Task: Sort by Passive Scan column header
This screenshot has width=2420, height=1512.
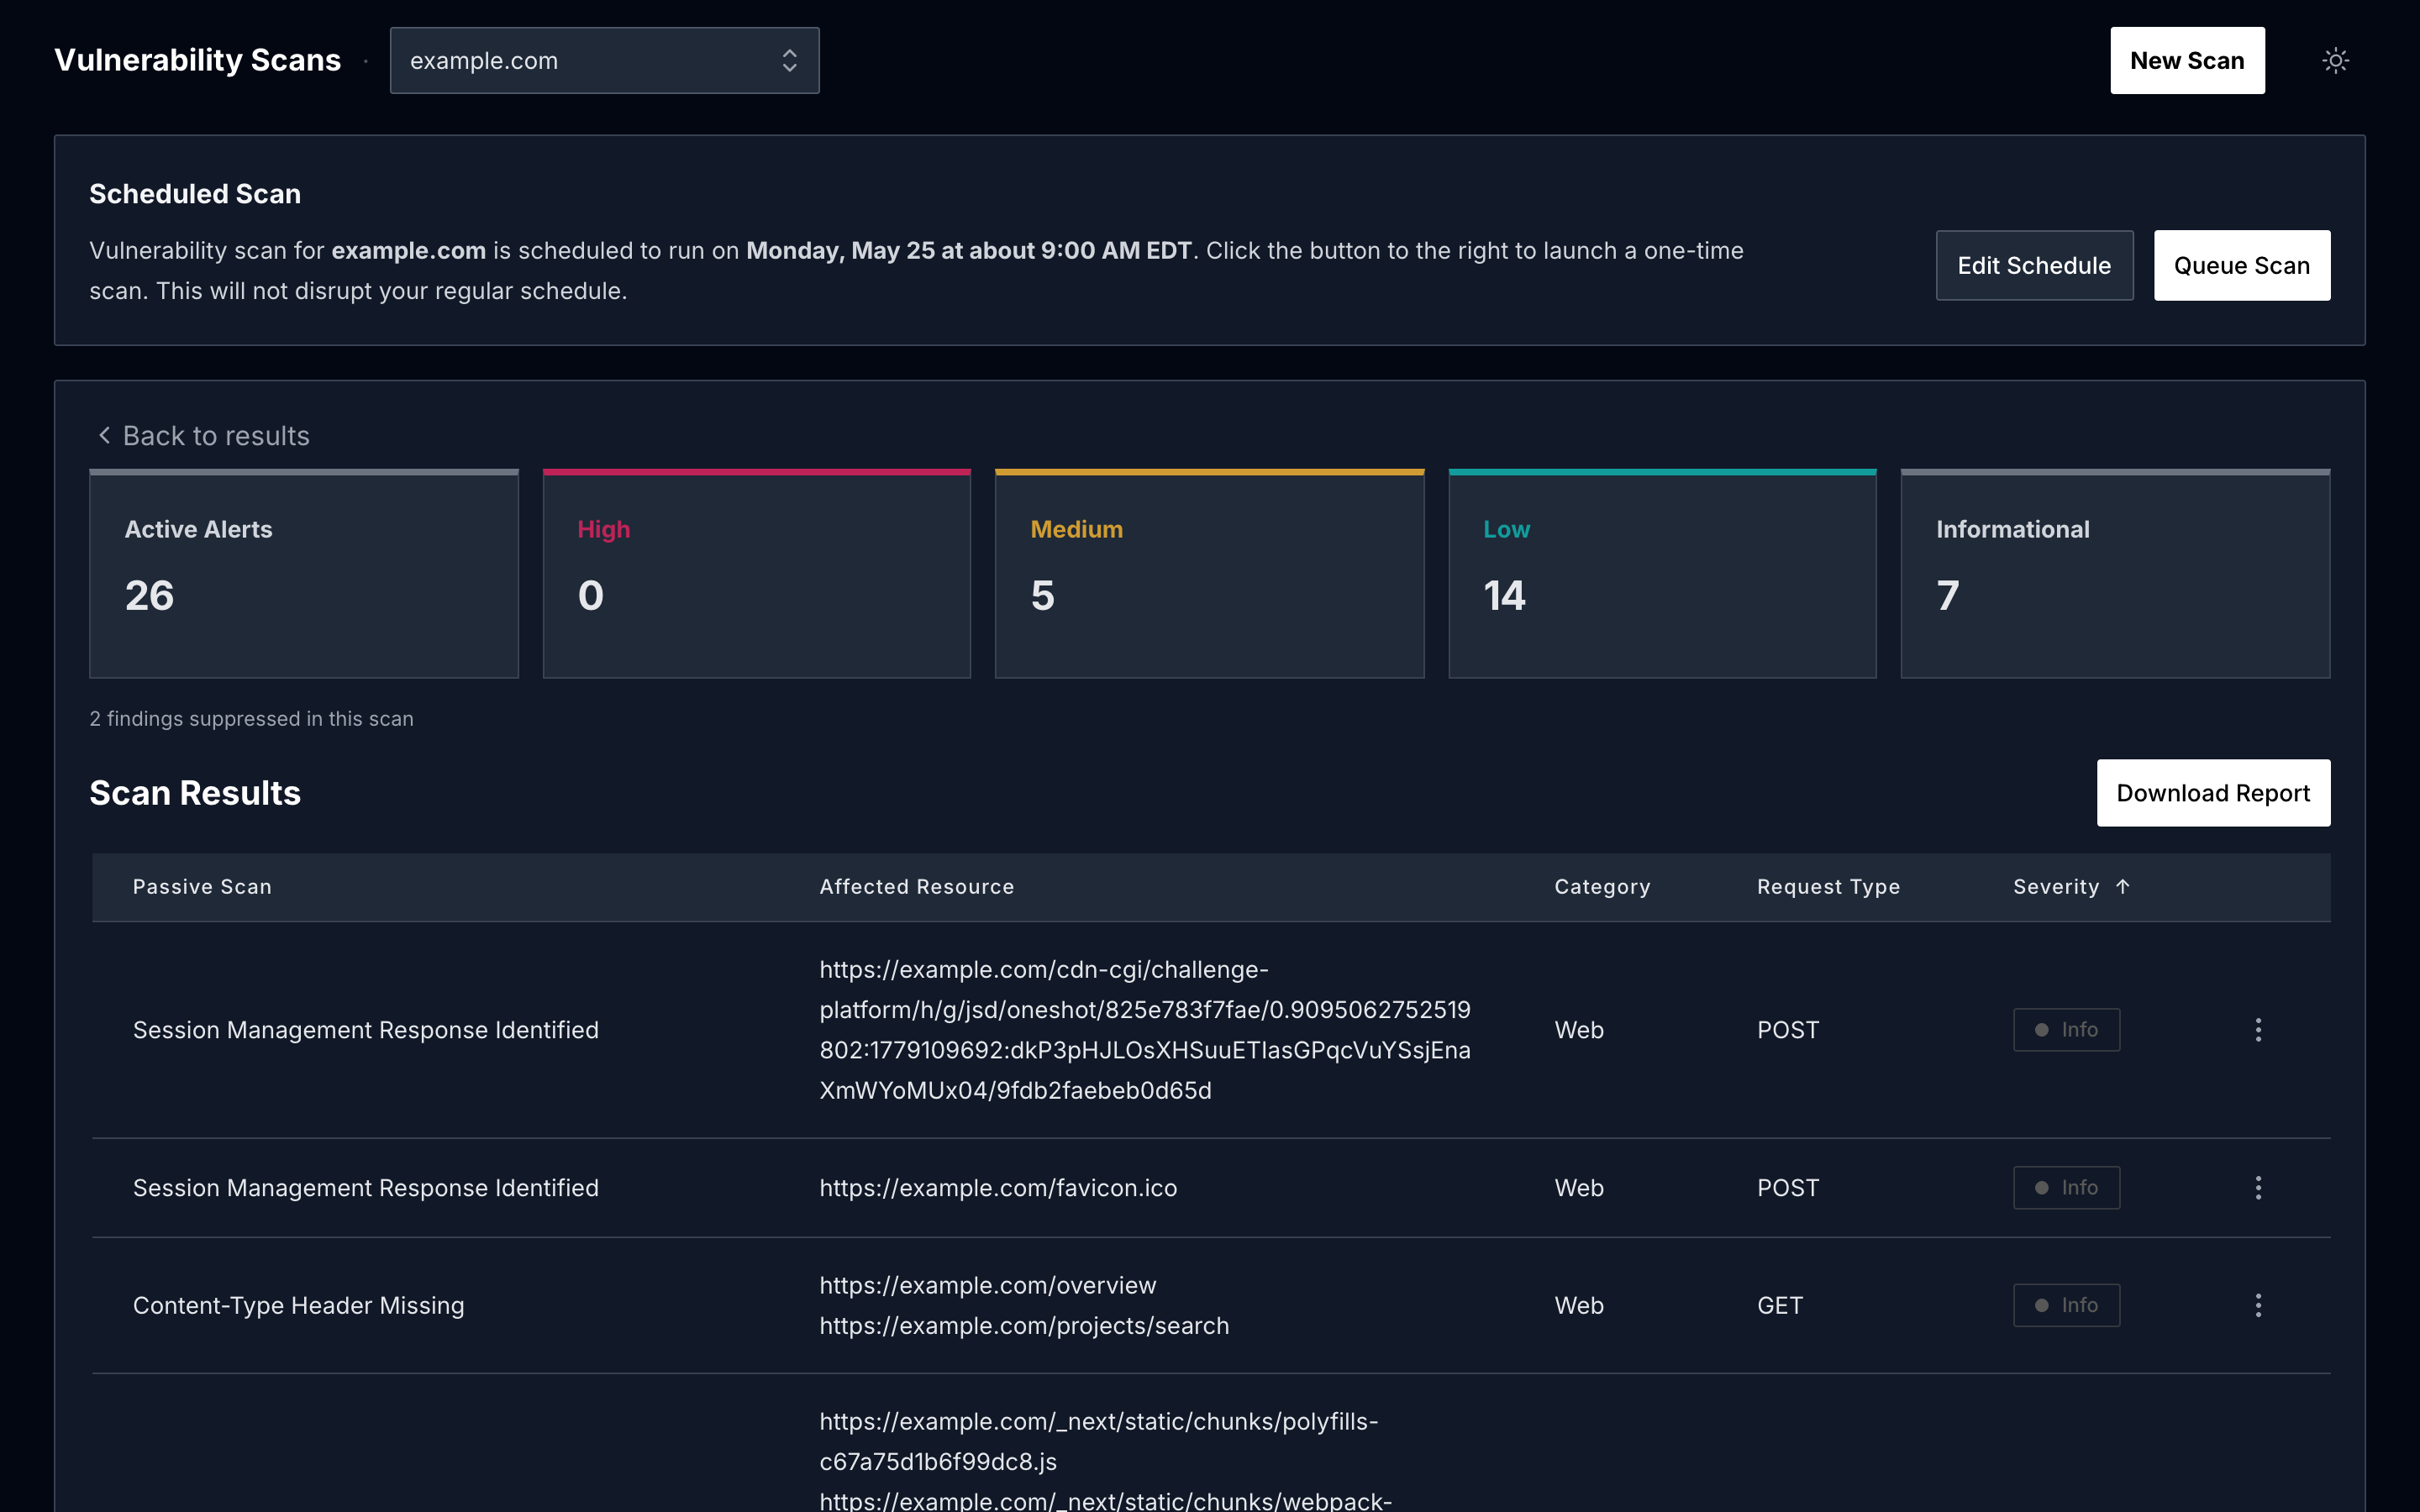Action: click(202, 887)
